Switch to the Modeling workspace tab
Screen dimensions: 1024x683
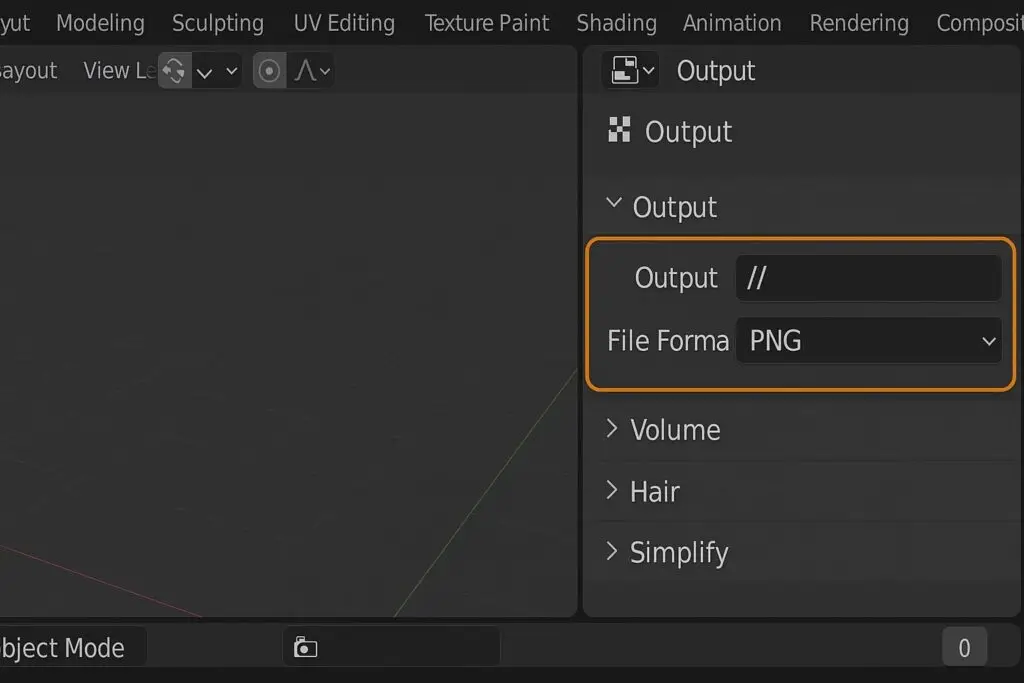coord(100,23)
